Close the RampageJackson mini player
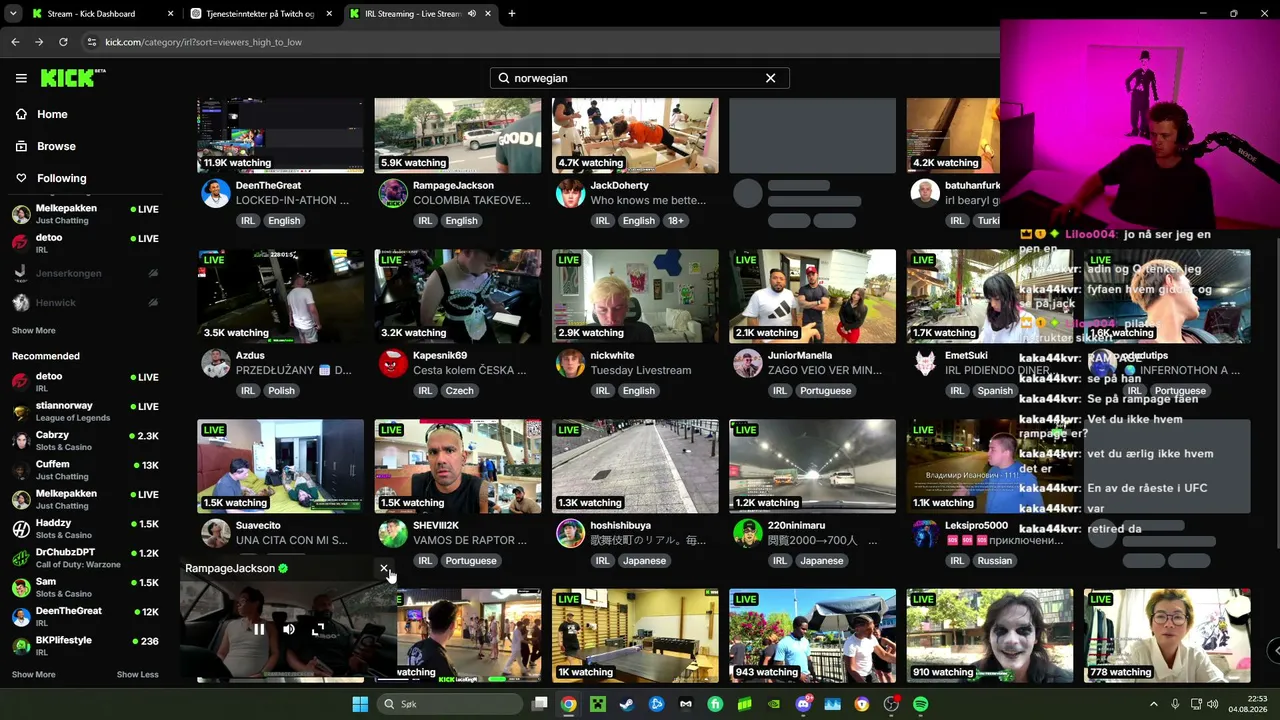The height and width of the screenshot is (720, 1280). (384, 568)
